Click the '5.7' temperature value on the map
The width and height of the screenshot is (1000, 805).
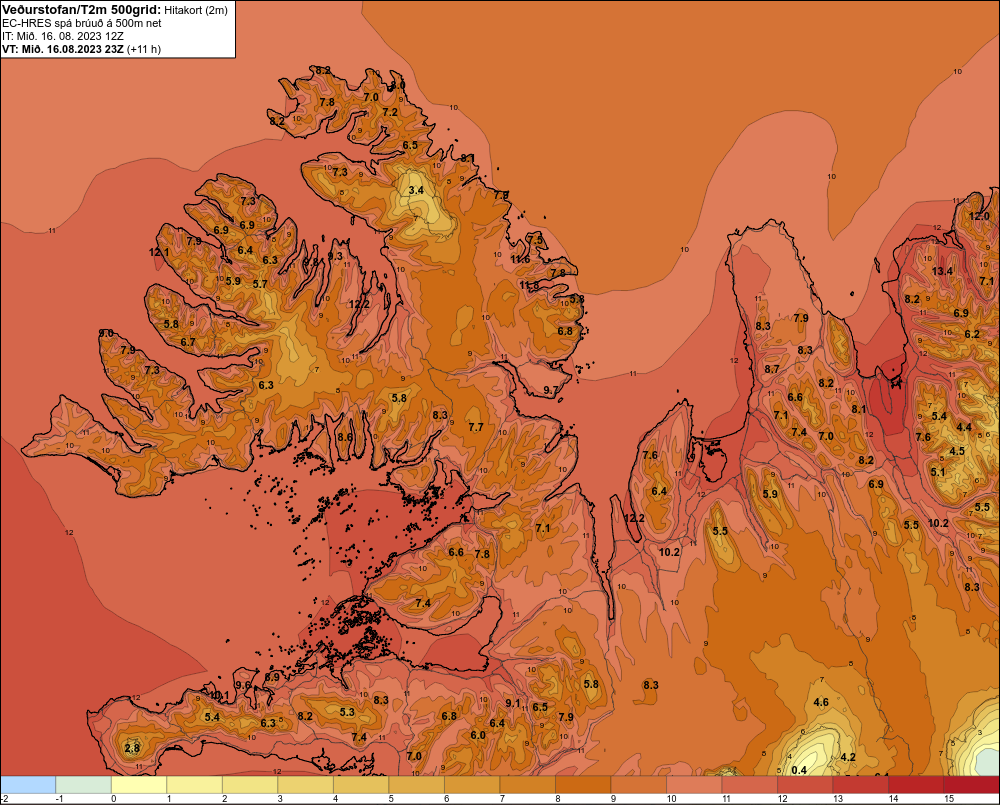pyautogui.click(x=260, y=284)
